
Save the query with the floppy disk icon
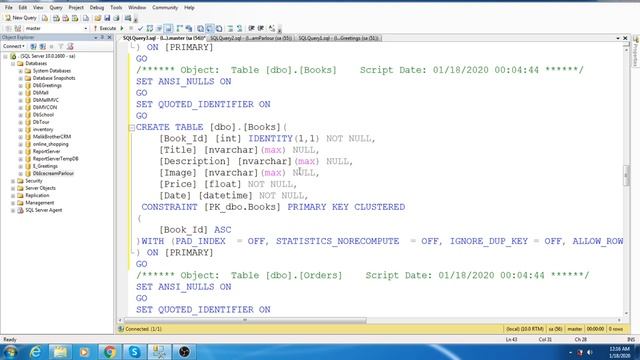[x=107, y=18]
